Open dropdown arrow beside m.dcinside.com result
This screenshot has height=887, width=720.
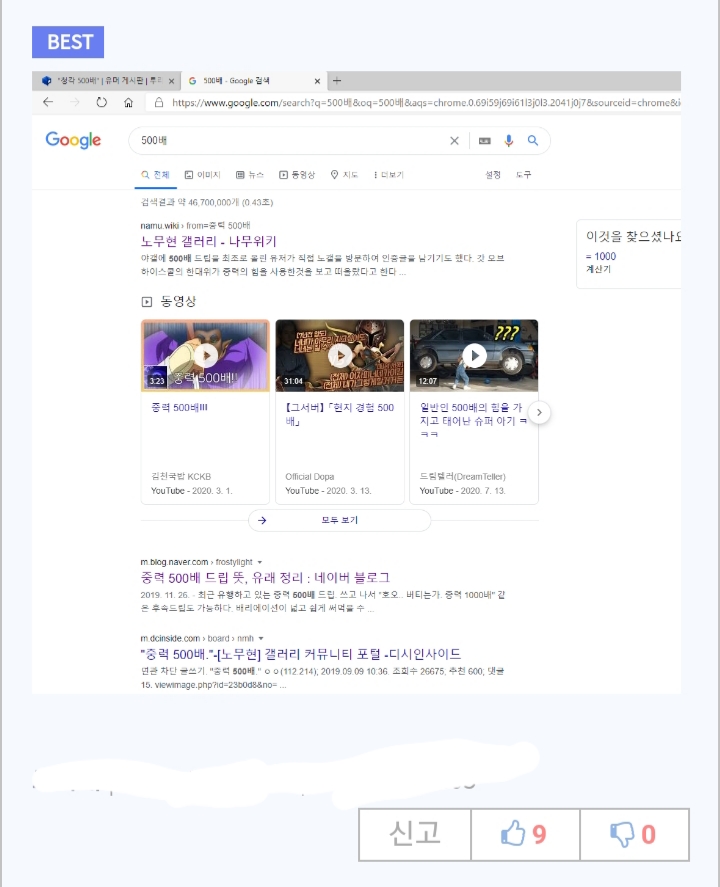click(x=261, y=638)
